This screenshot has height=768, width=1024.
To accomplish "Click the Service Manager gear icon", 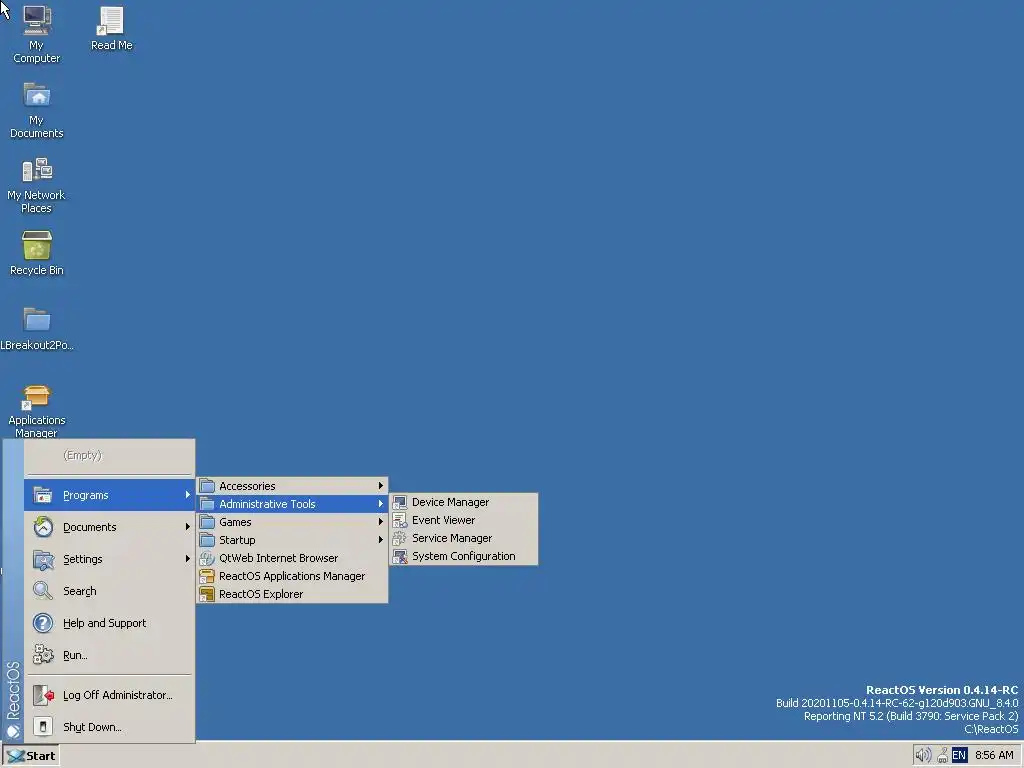I will click(400, 538).
